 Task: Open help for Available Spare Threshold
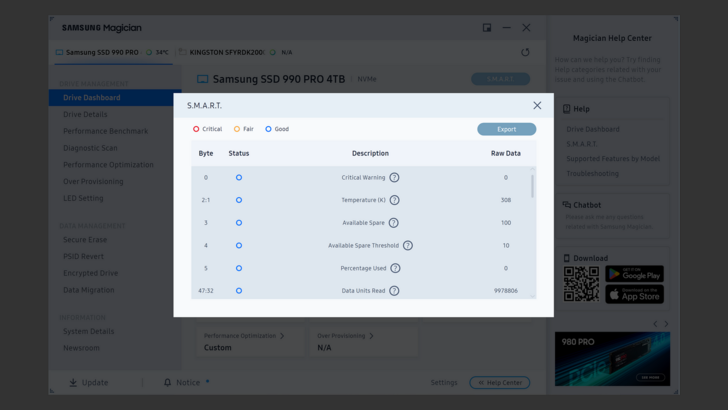coord(408,245)
